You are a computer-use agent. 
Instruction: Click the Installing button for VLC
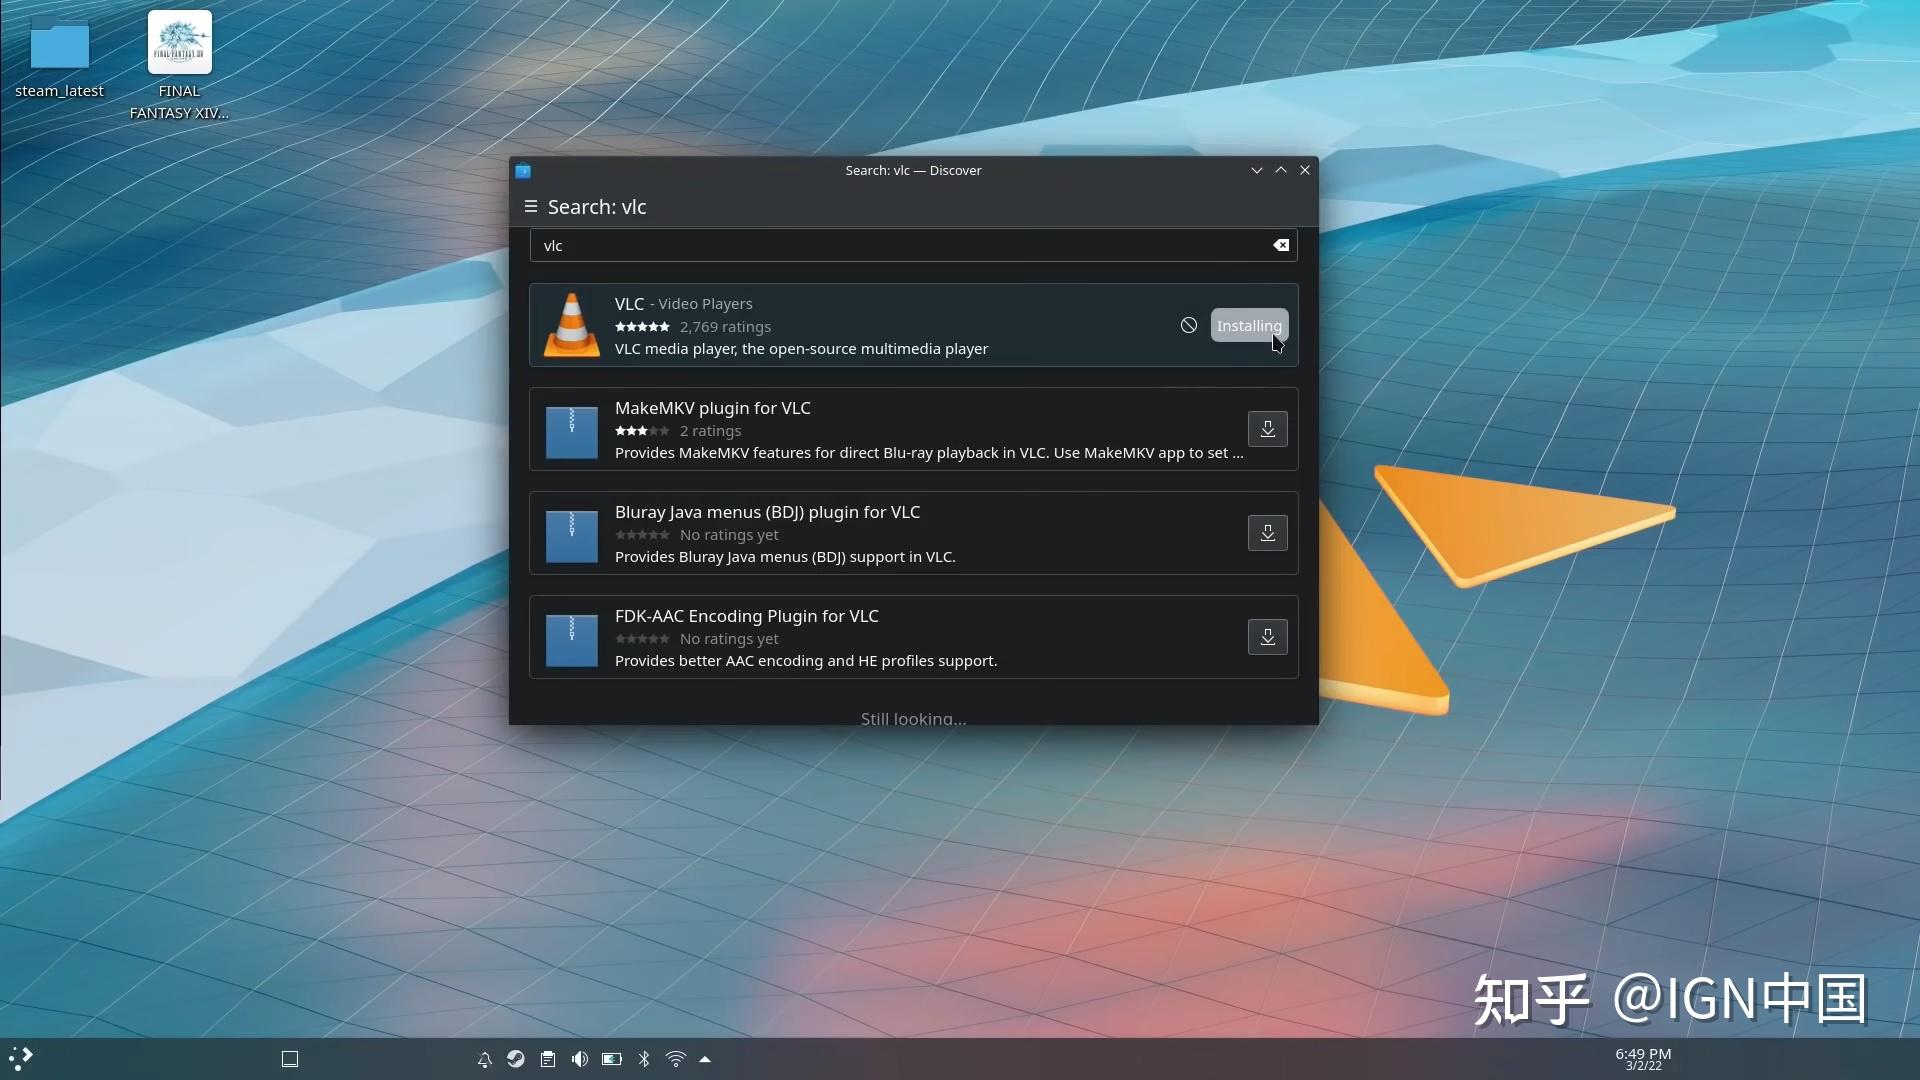click(1249, 326)
